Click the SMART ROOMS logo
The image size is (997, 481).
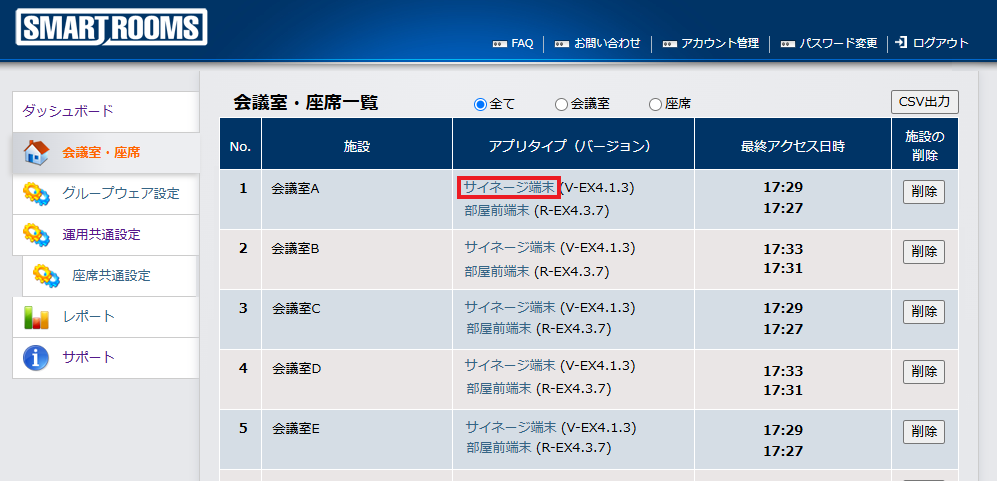[111, 27]
